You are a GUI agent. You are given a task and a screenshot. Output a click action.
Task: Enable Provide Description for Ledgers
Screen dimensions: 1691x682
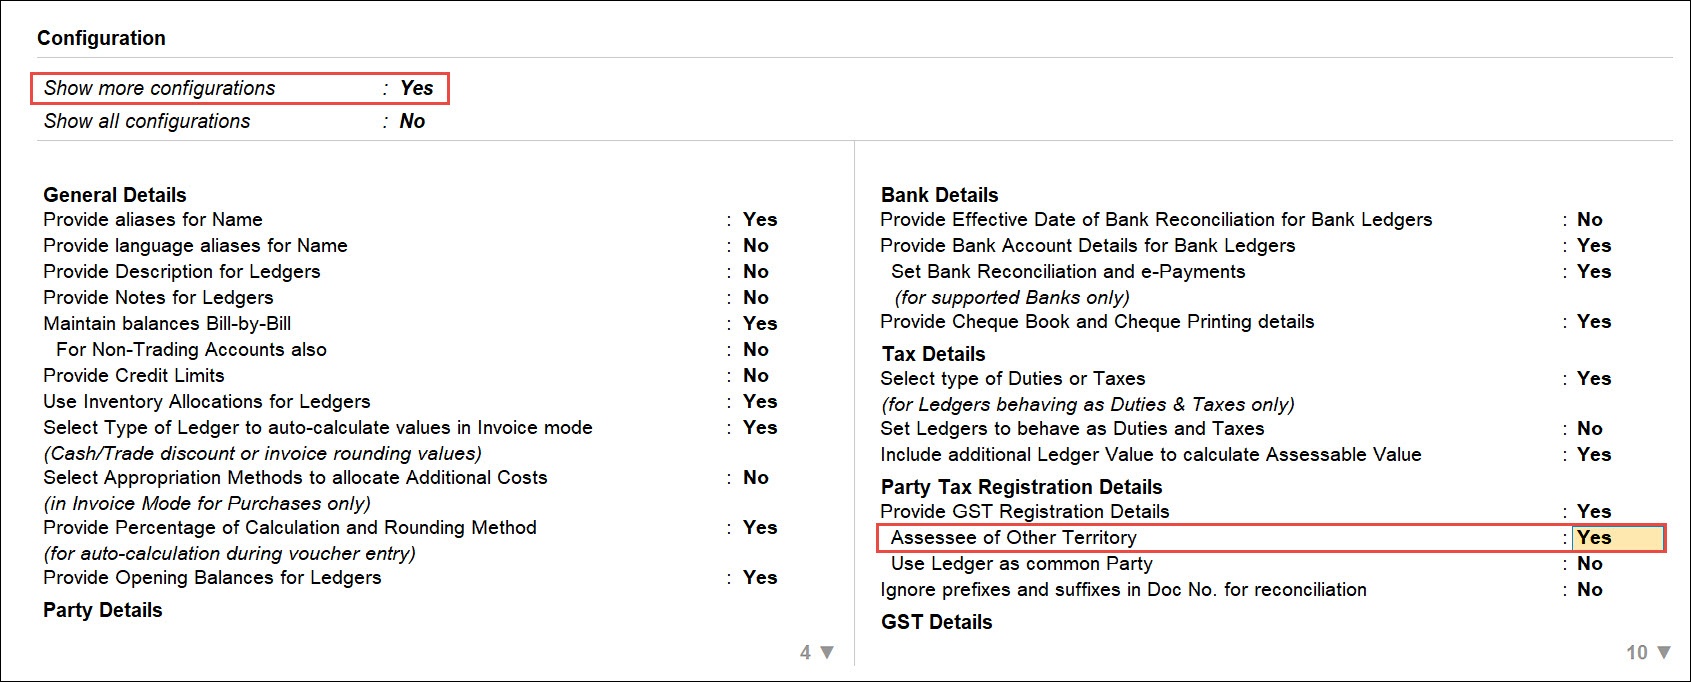click(756, 271)
